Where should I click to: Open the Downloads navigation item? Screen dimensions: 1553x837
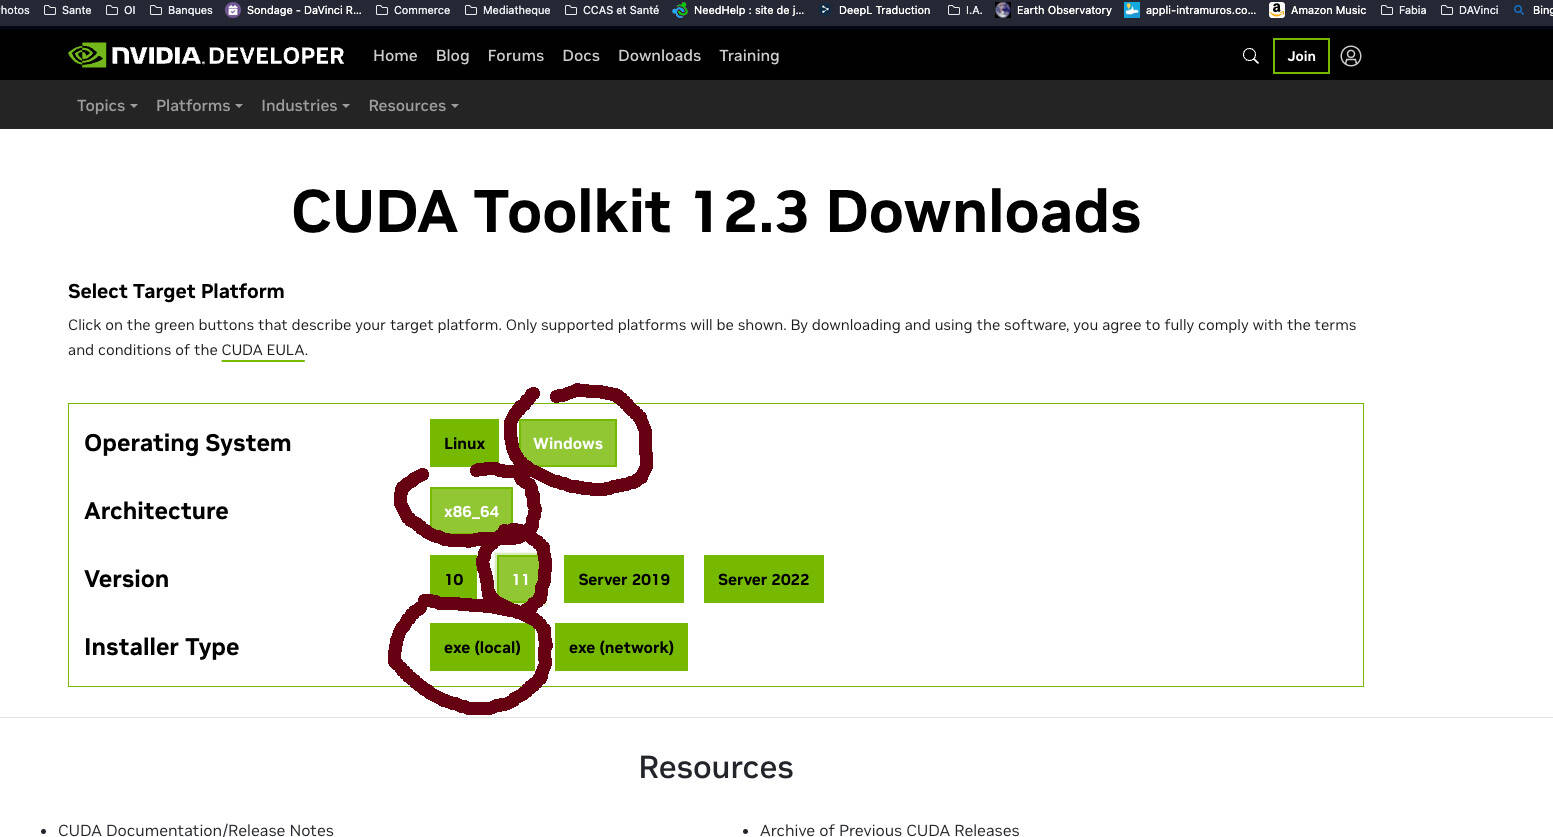(x=659, y=56)
